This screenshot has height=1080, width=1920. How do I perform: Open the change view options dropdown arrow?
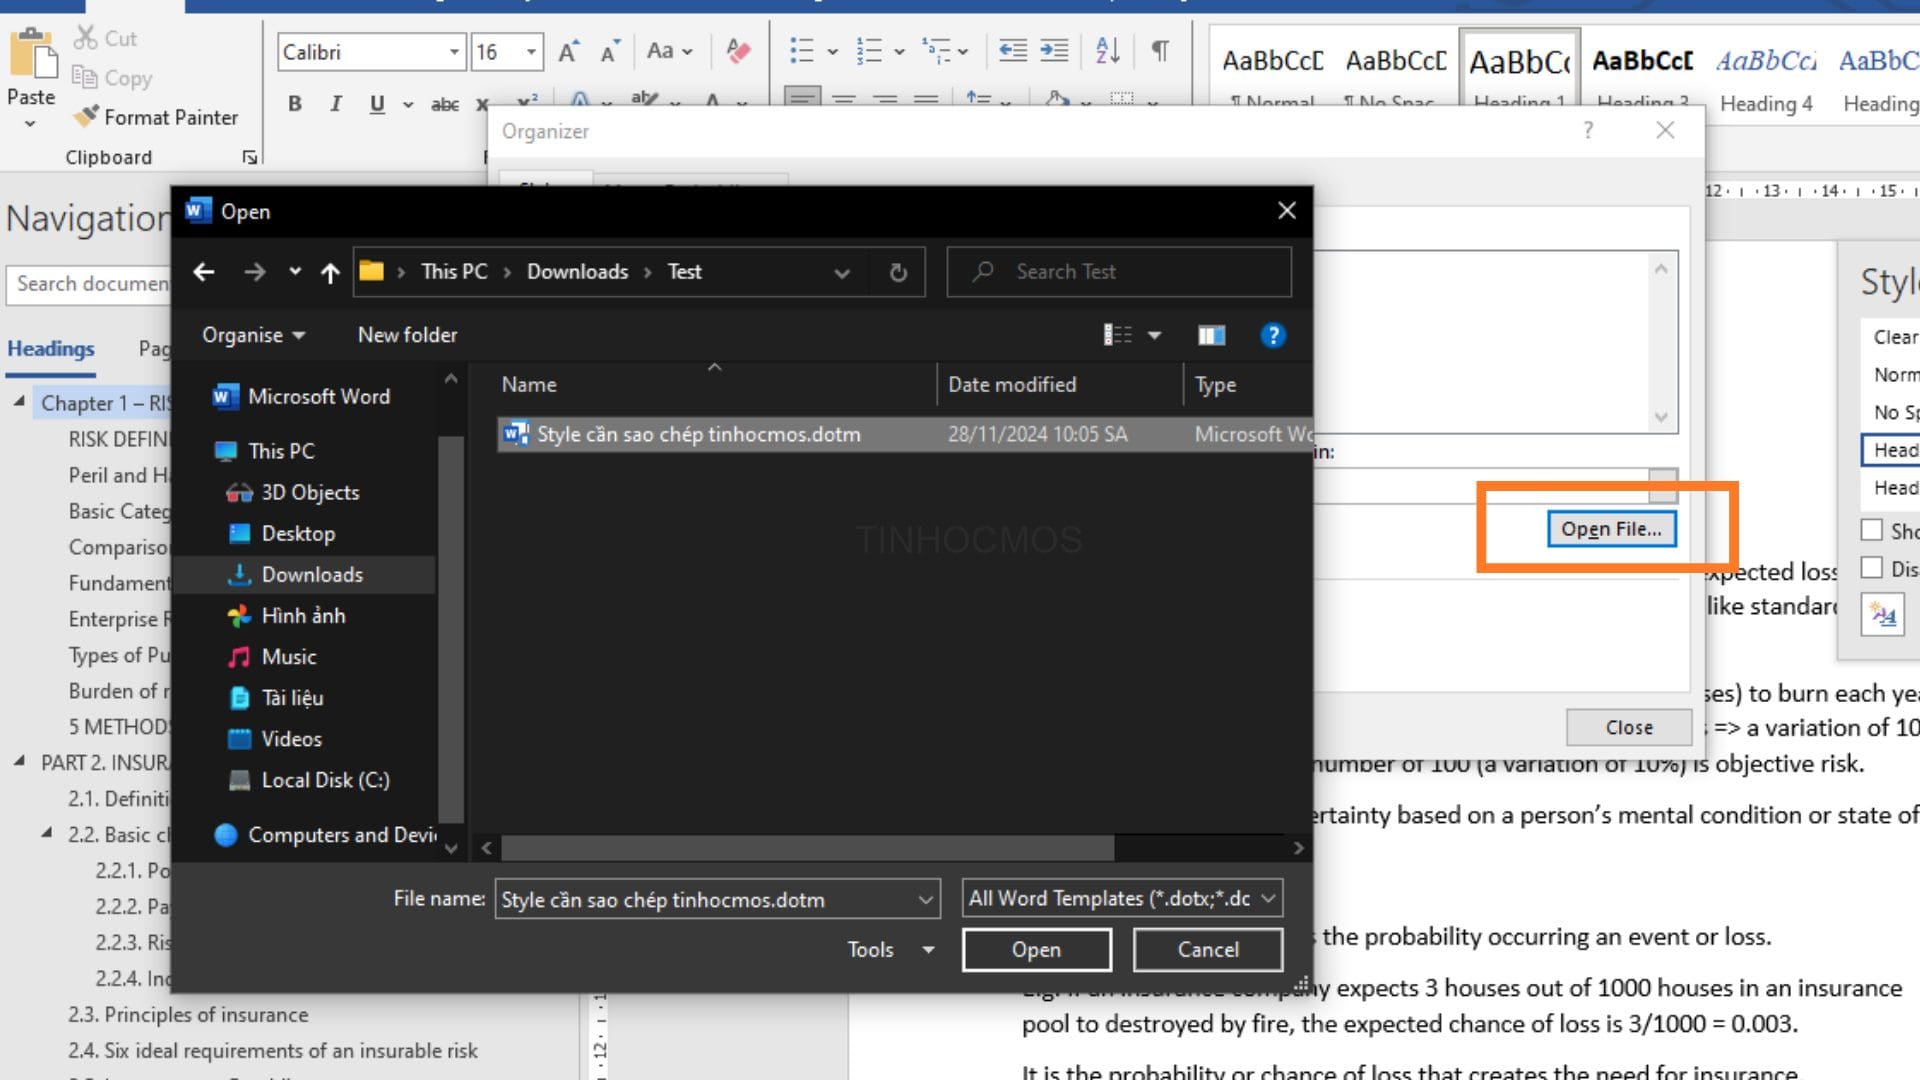[1154, 335]
